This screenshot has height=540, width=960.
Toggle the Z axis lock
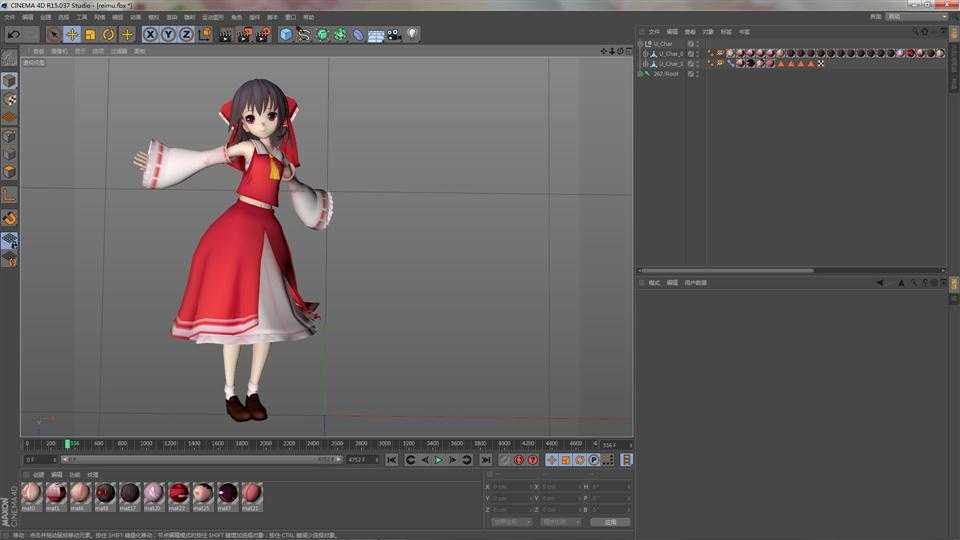(186, 35)
